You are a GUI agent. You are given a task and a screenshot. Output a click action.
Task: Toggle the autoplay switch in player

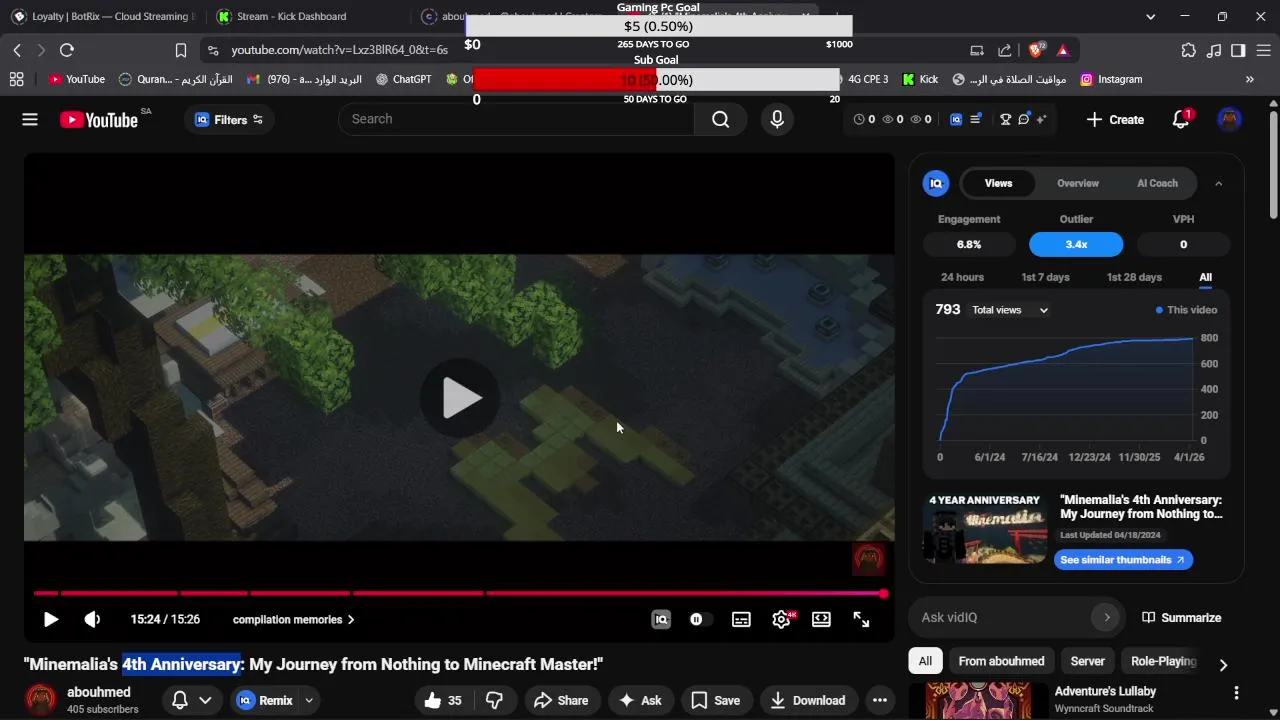700,619
